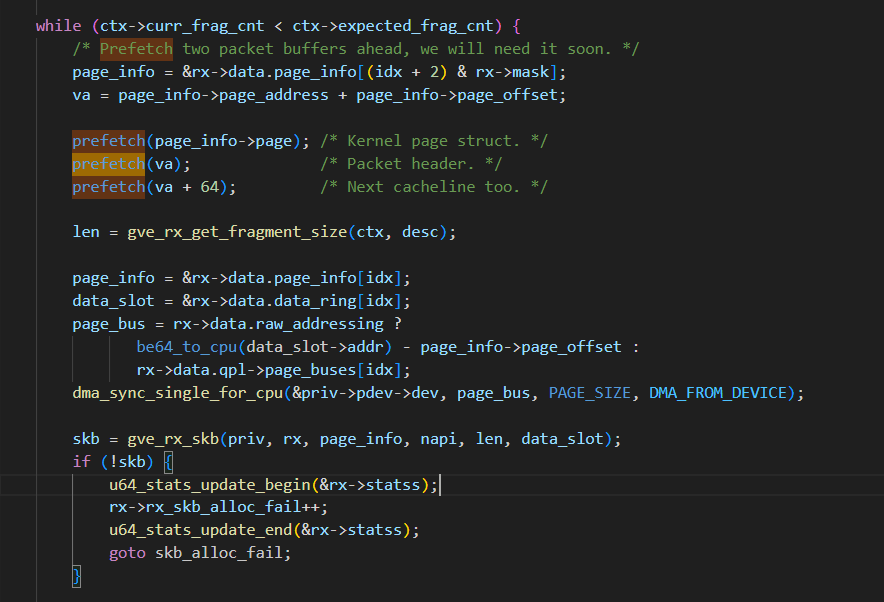The height and width of the screenshot is (602, 884).
Task: Click 'len' in the len = gve_rx_get_fragment_size line
Action: pyautogui.click(x=86, y=232)
